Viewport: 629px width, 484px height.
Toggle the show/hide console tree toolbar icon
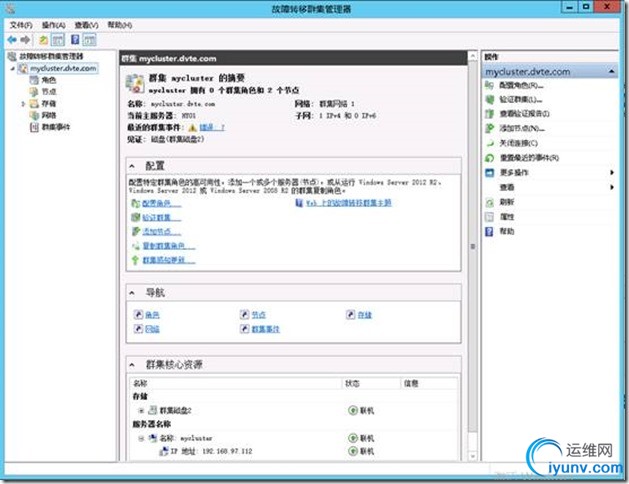58,40
